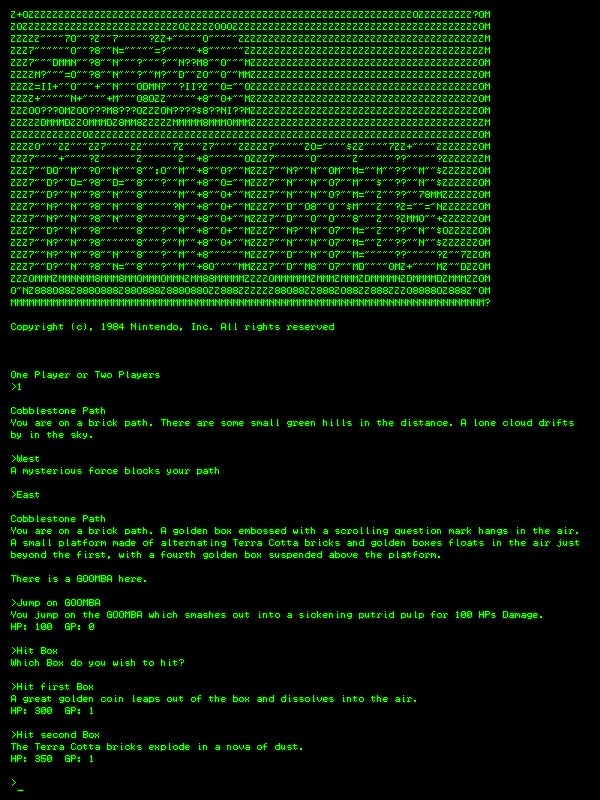Click the ">1" player selection entry
The image size is (600, 800).
click(16, 387)
